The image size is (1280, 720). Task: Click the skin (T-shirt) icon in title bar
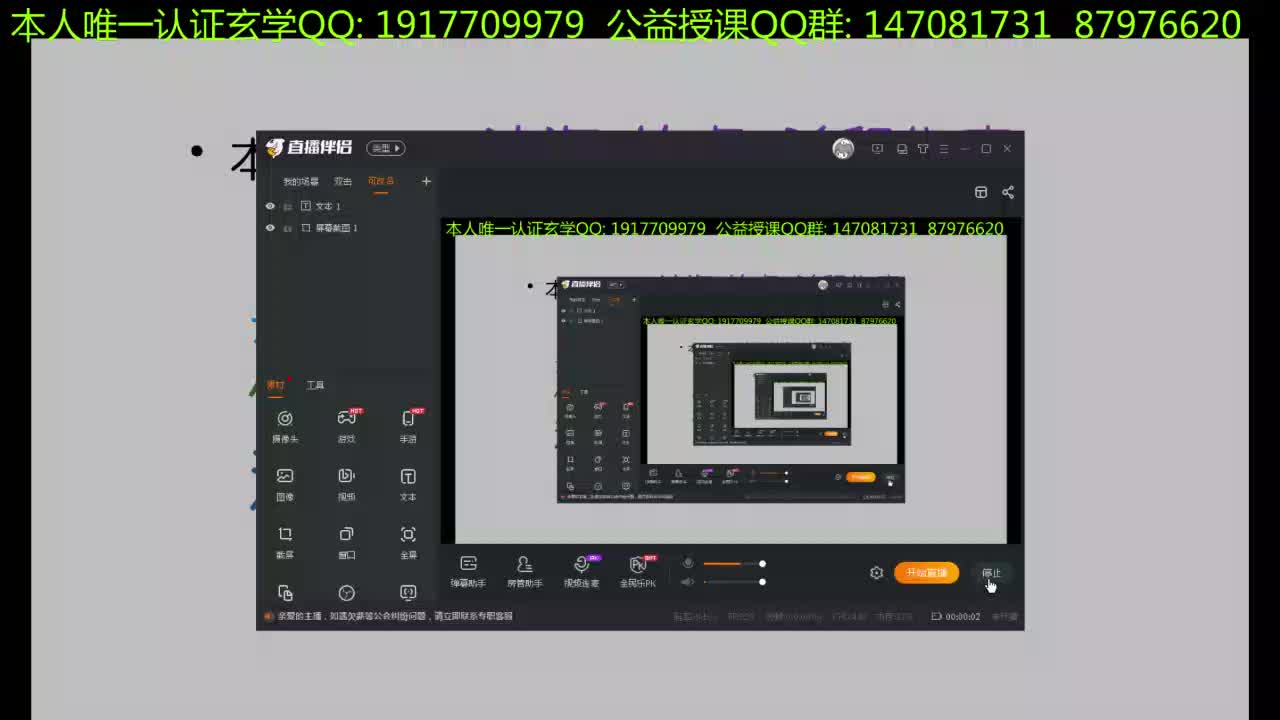pos(923,149)
